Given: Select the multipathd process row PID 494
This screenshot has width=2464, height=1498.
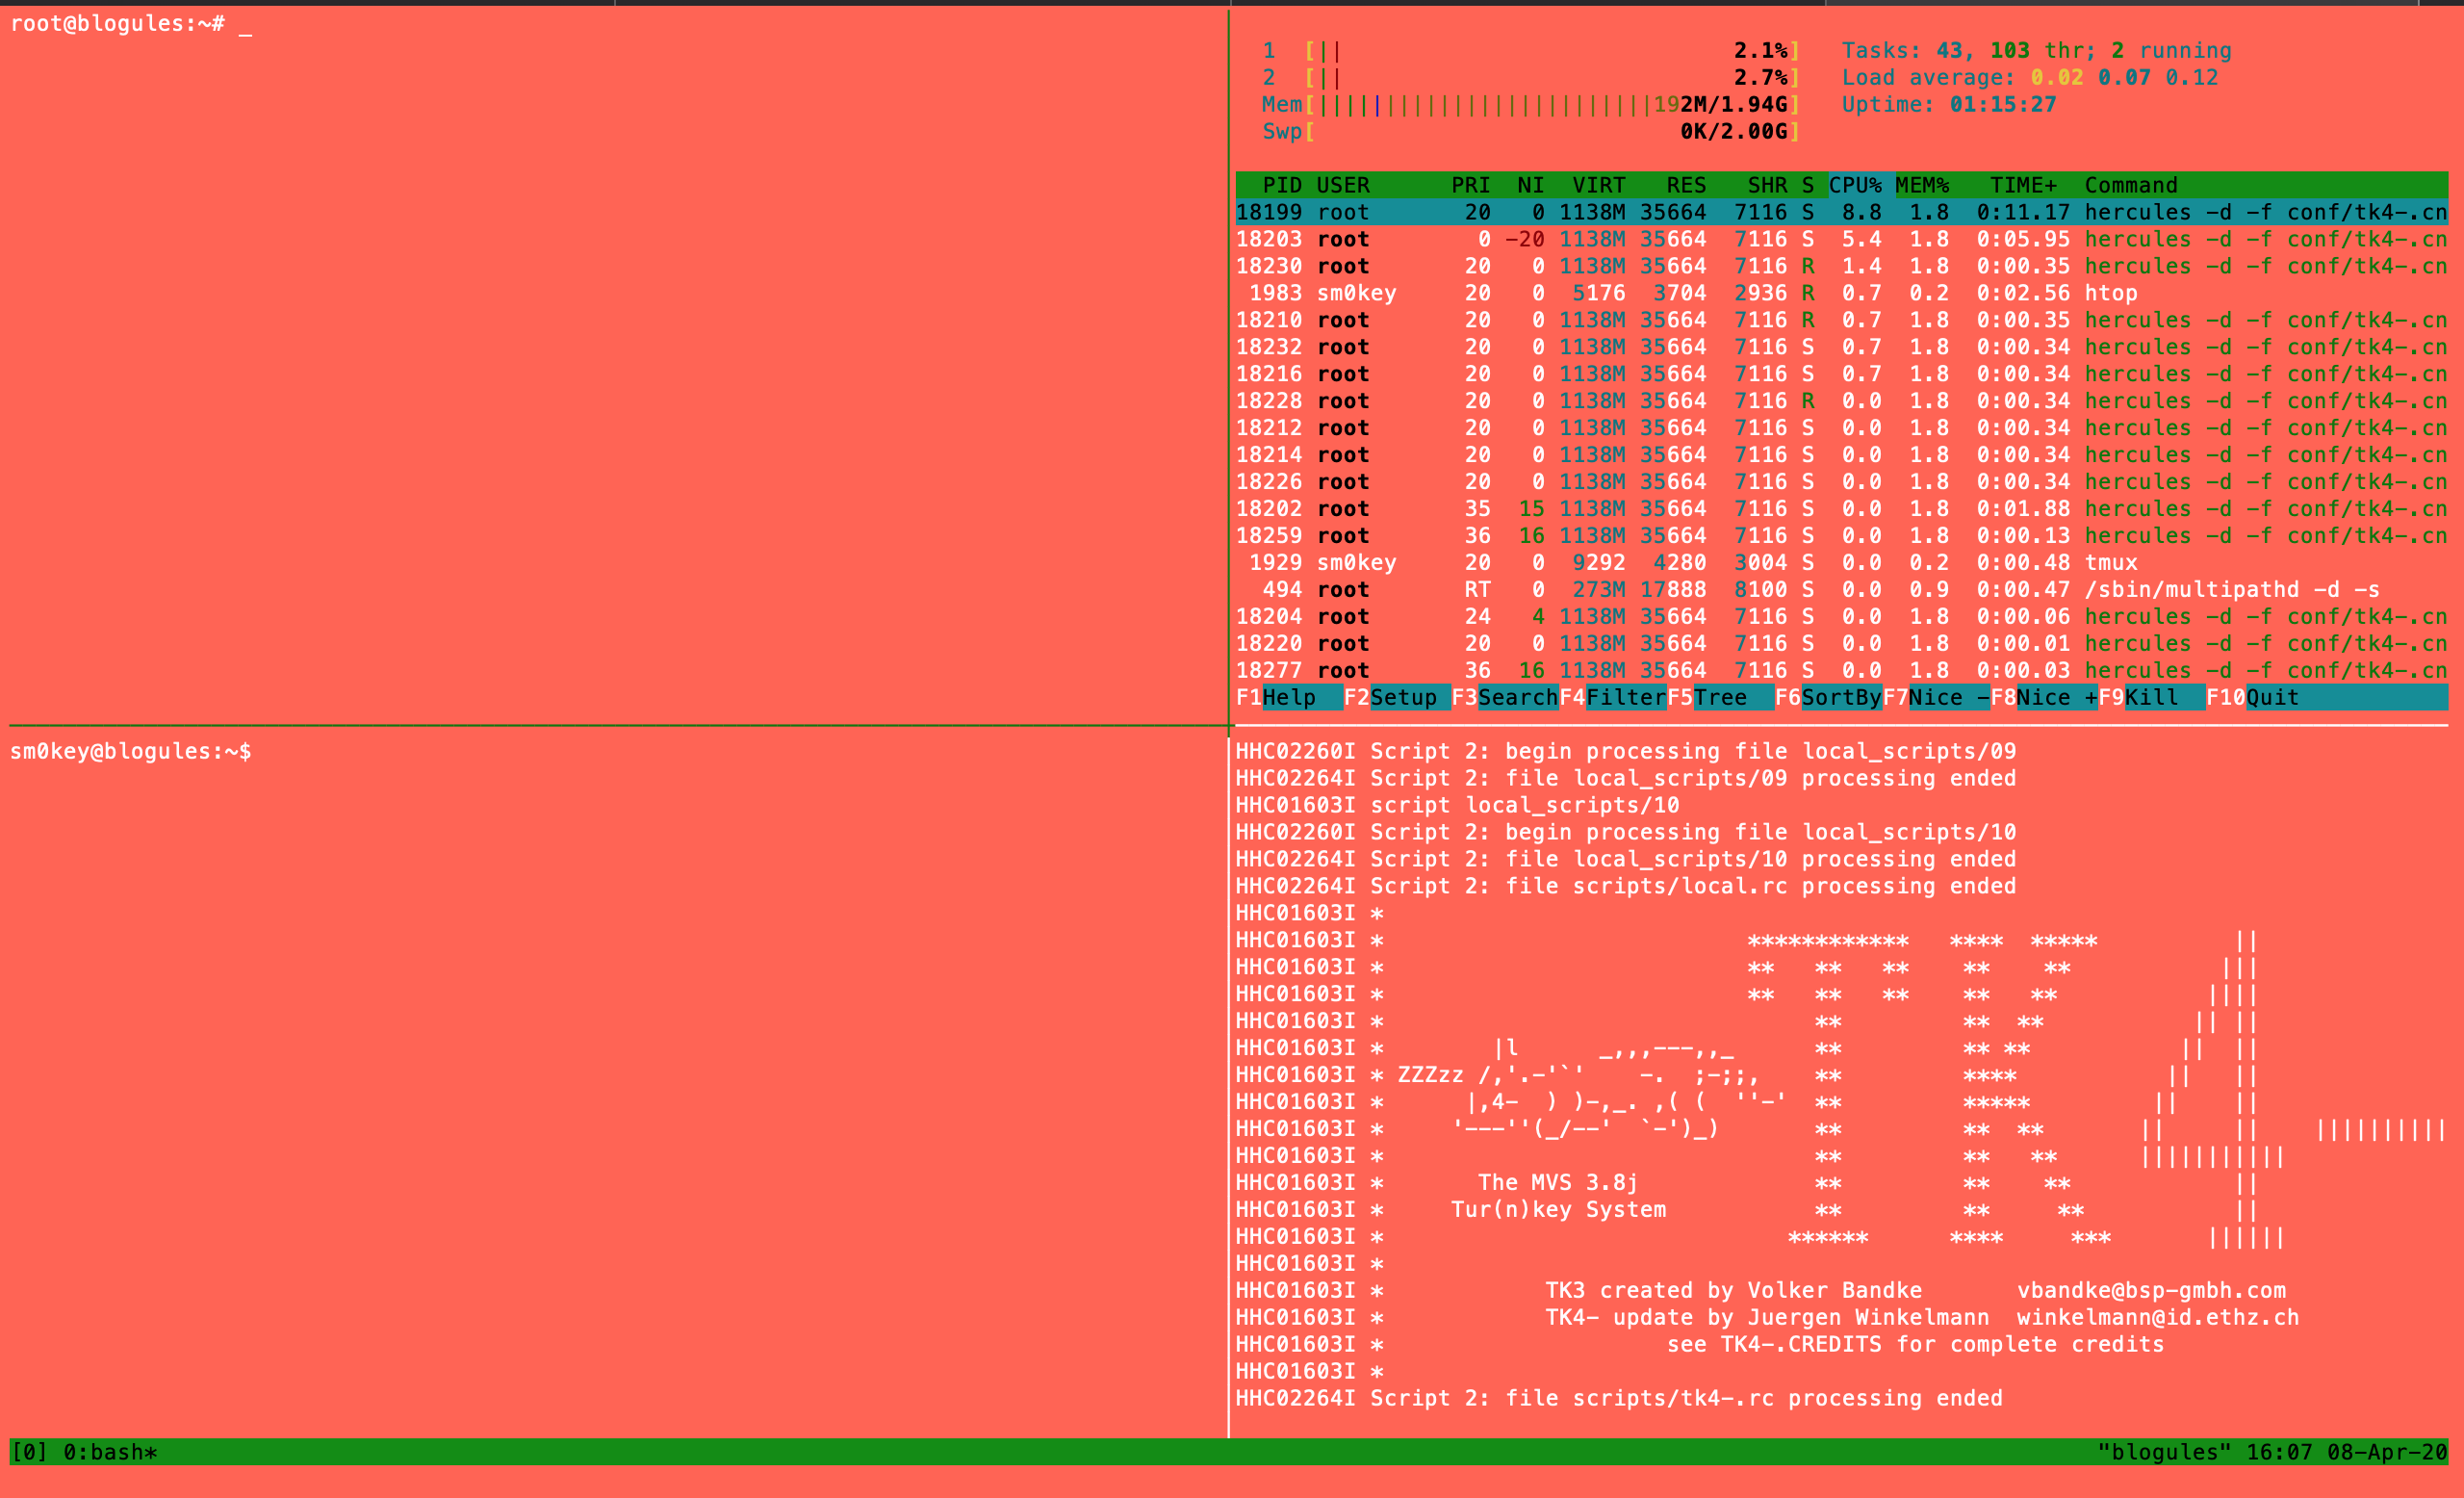Looking at the screenshot, I should (1842, 591).
